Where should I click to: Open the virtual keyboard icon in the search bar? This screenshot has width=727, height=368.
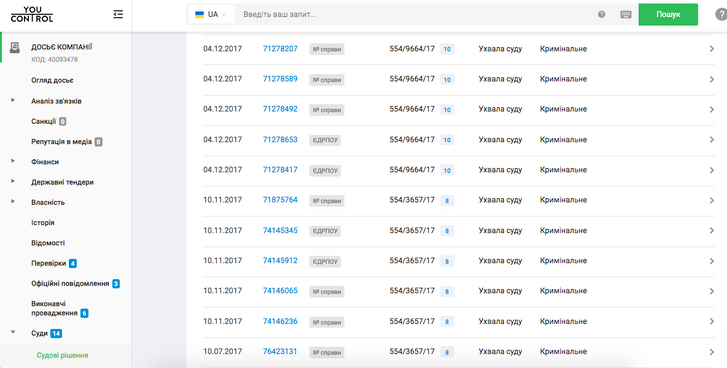(625, 14)
